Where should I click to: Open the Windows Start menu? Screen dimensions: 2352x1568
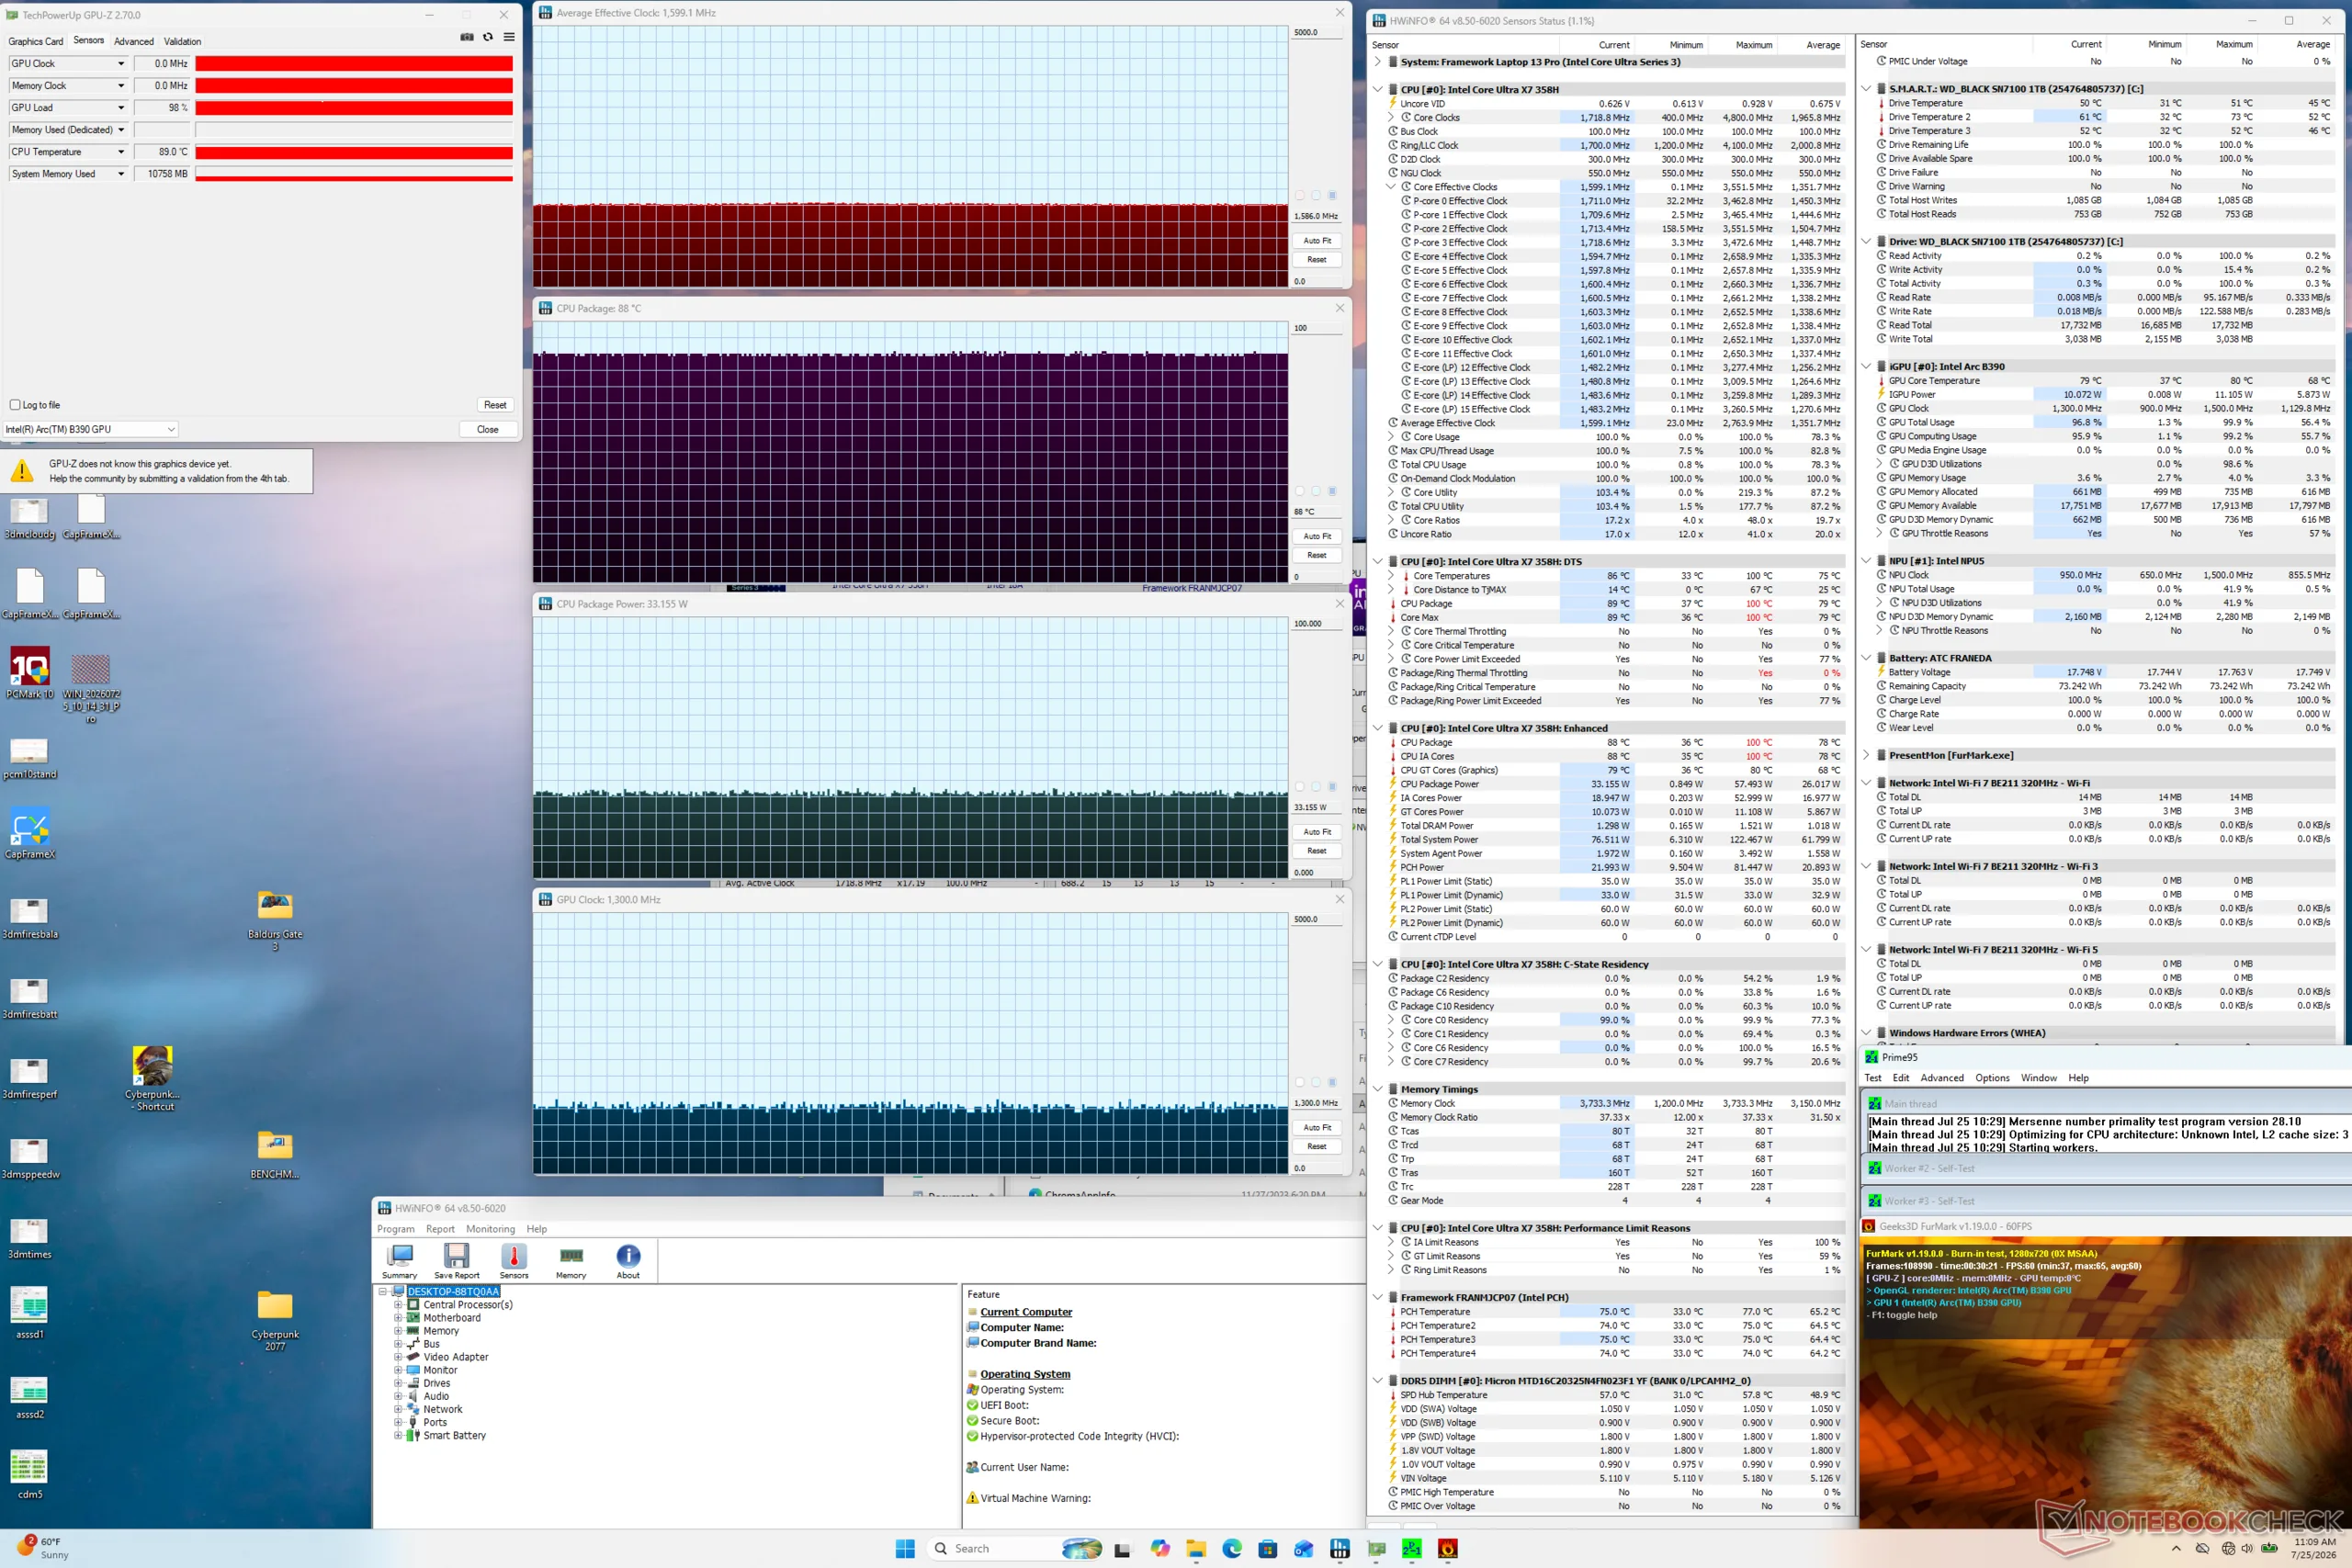pos(906,1548)
